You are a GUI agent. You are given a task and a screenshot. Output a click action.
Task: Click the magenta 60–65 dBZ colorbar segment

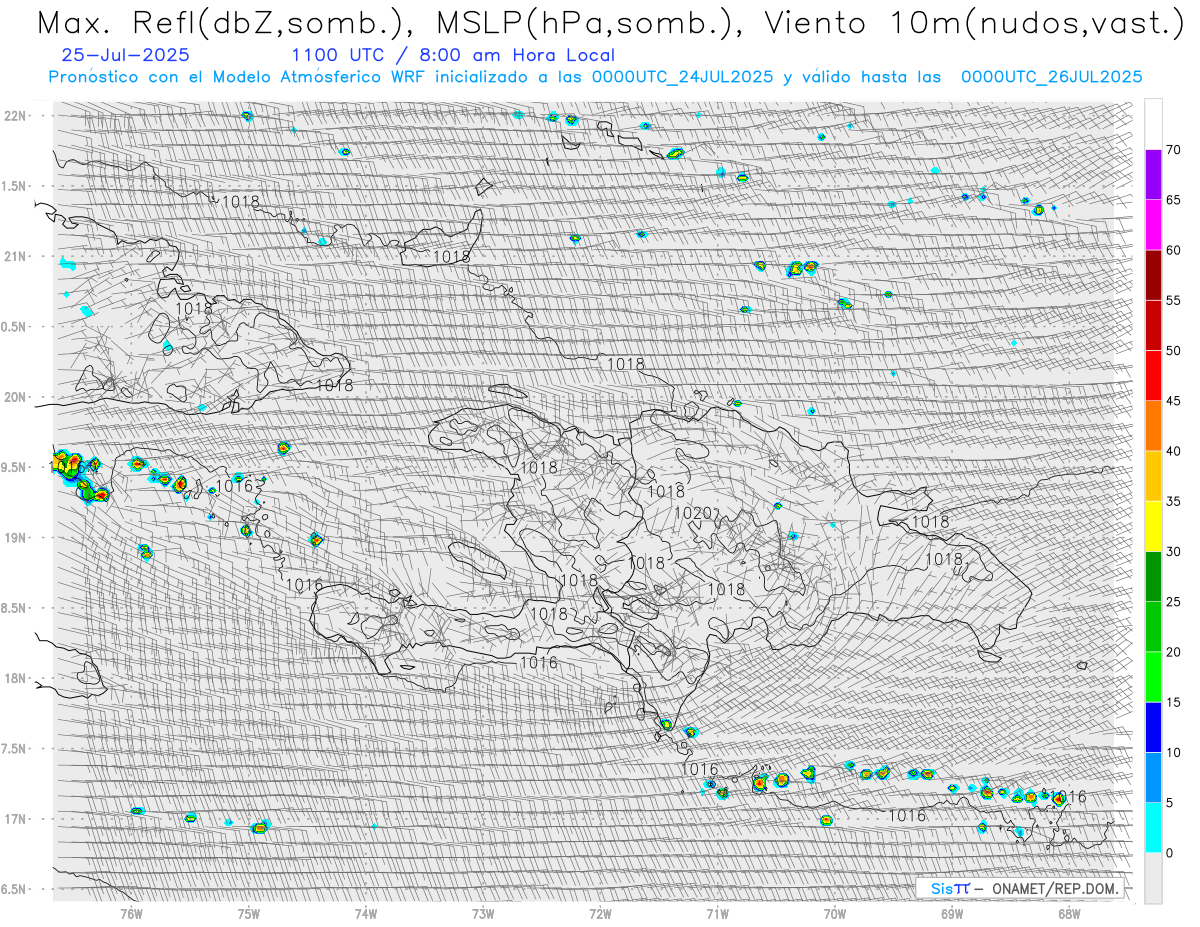coord(1153,225)
